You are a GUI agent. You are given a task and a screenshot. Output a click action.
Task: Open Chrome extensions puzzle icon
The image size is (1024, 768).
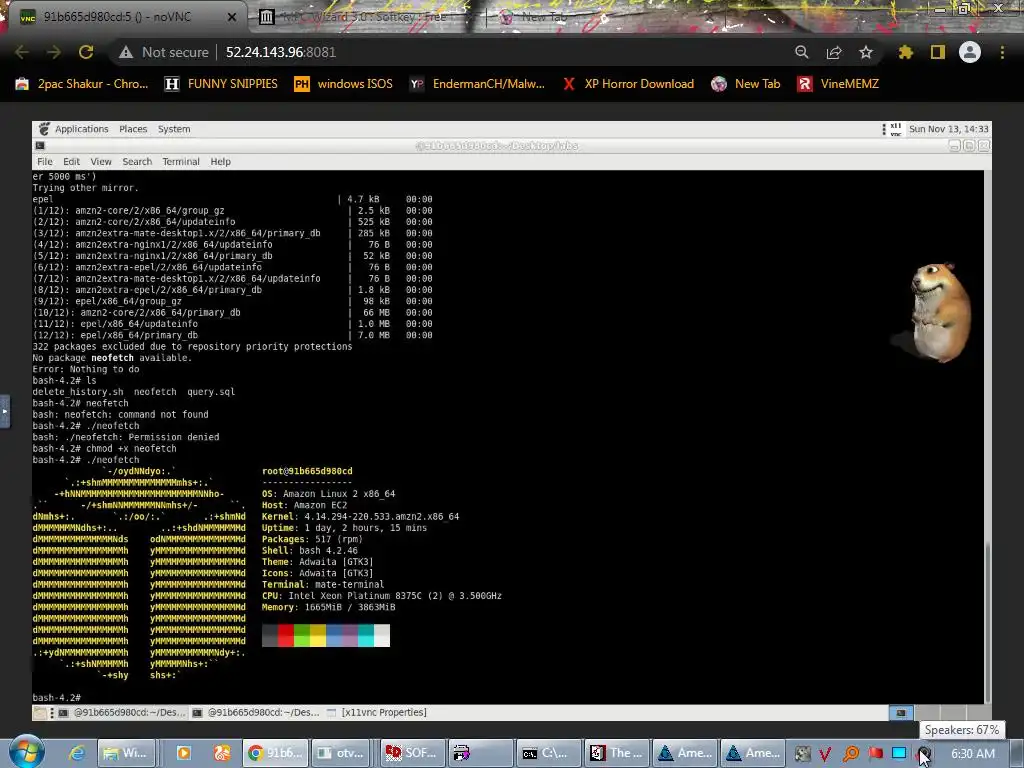tap(905, 52)
